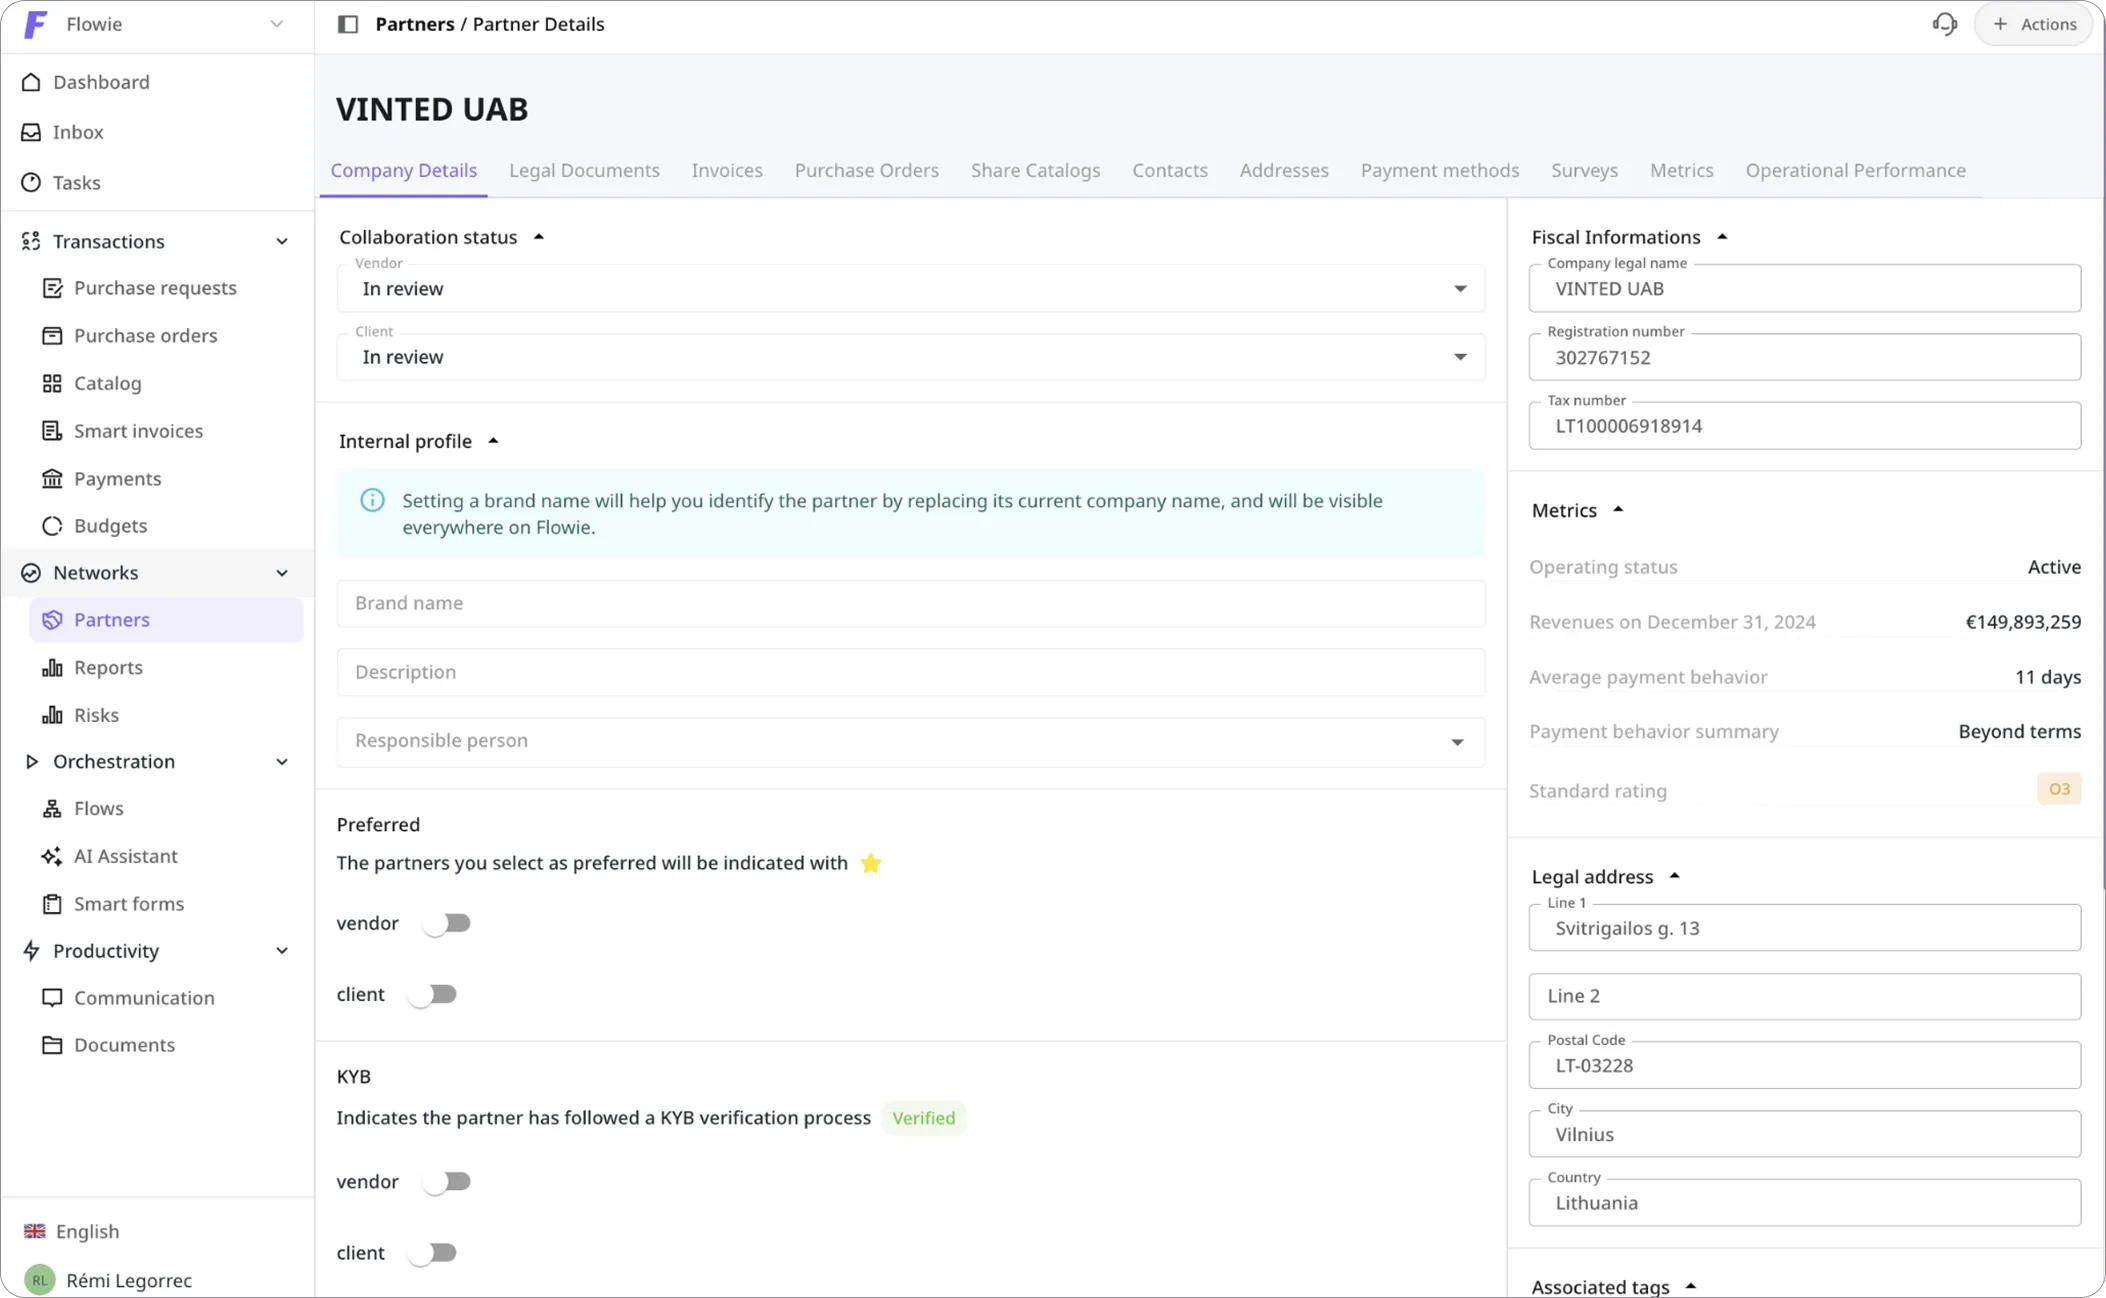The width and height of the screenshot is (2106, 1298).
Task: Click the Tax number field
Action: coord(1804,426)
